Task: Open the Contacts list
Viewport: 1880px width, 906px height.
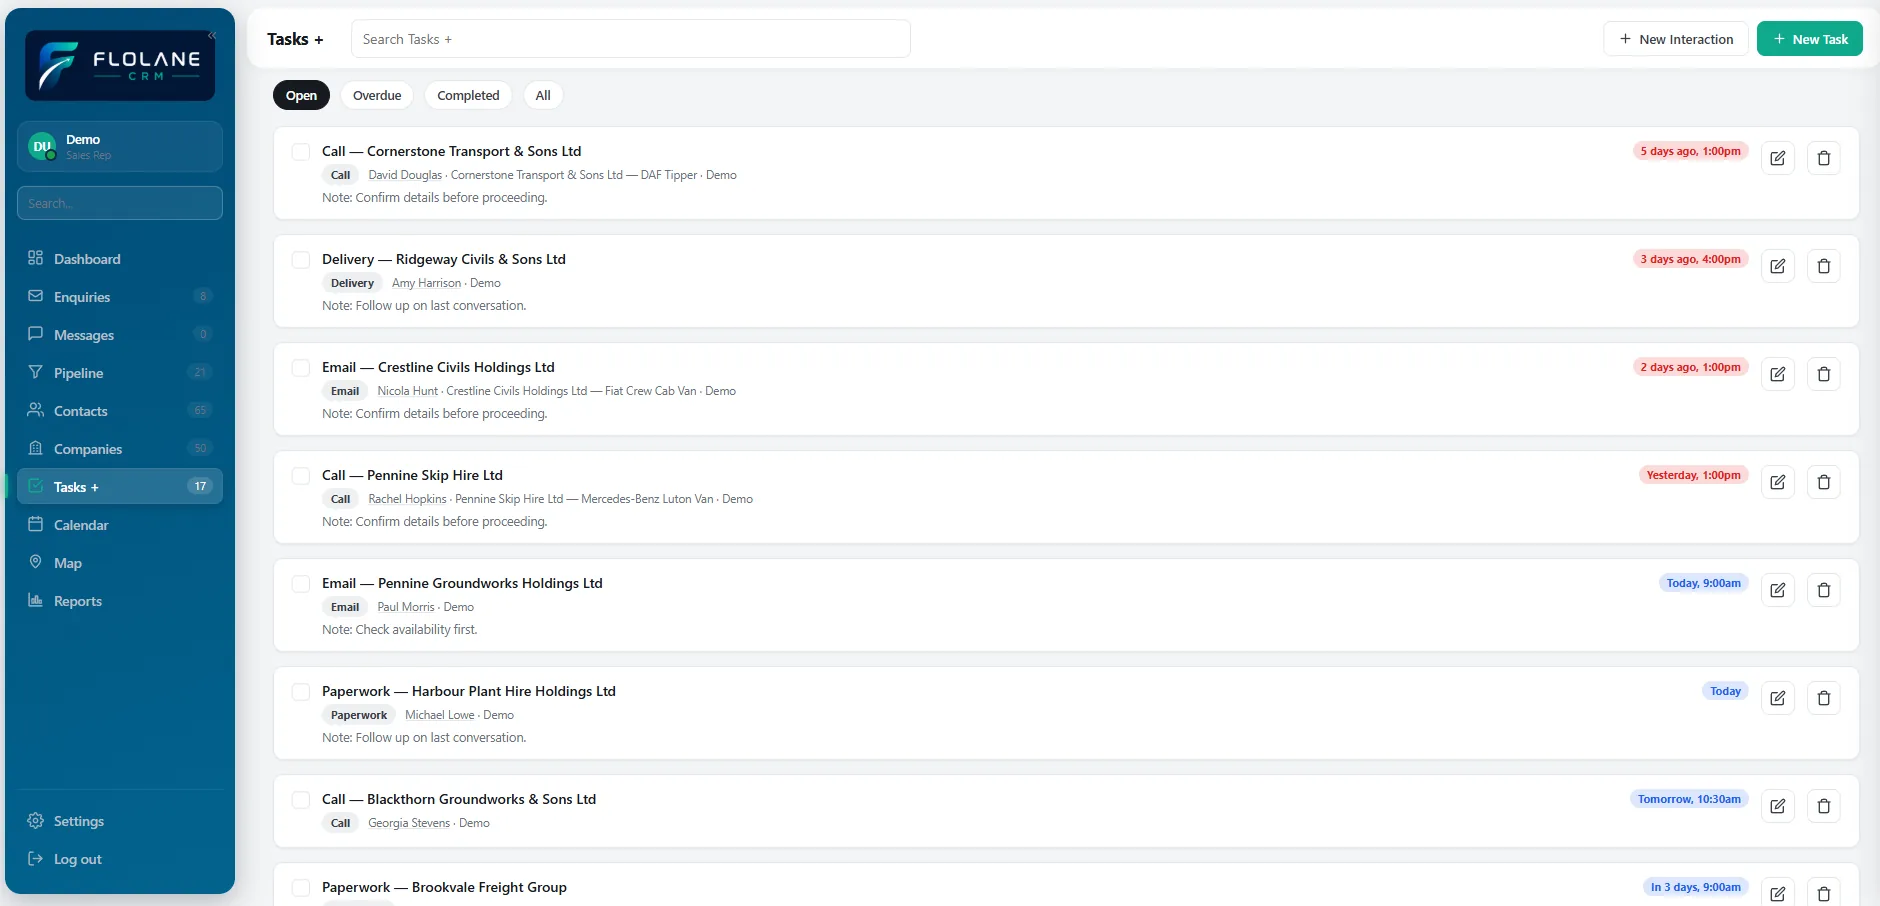Action: pos(120,411)
